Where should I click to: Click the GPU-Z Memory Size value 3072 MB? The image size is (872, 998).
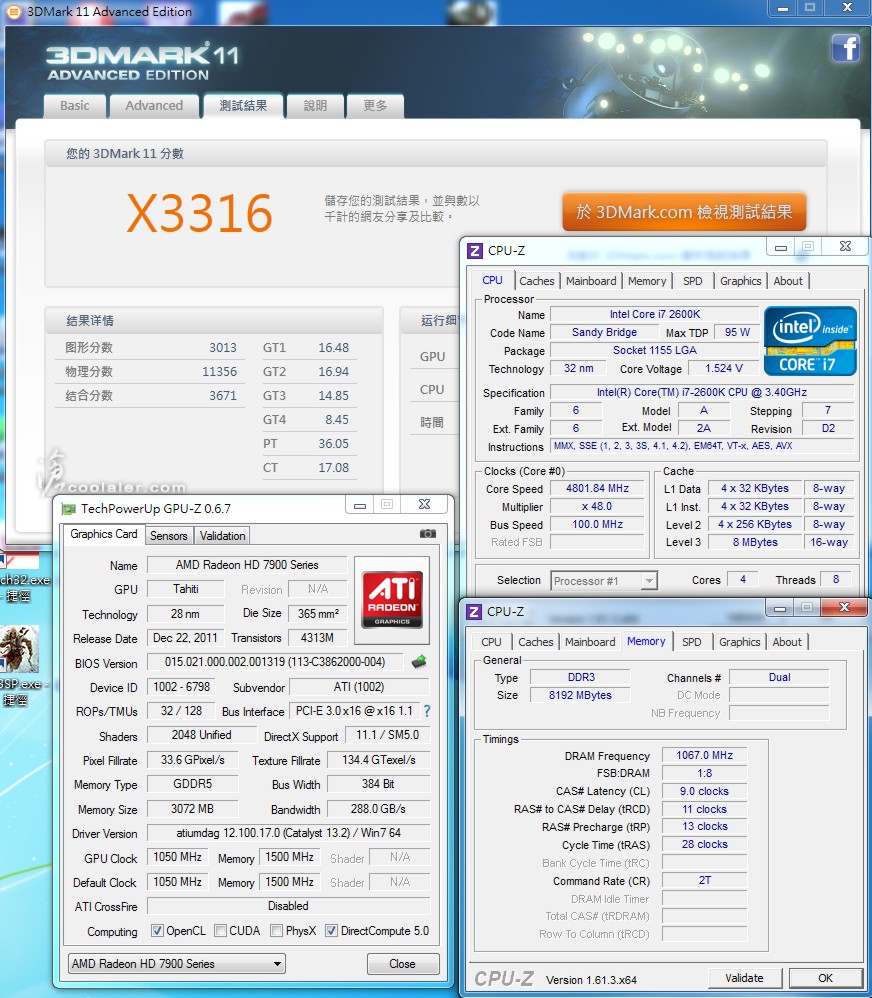coord(192,809)
